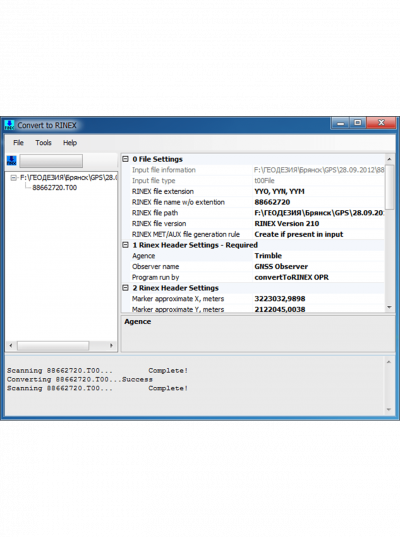400x537 pixels.
Task: Collapse the 2 Rinex Header Settings section
Action: 126,288
